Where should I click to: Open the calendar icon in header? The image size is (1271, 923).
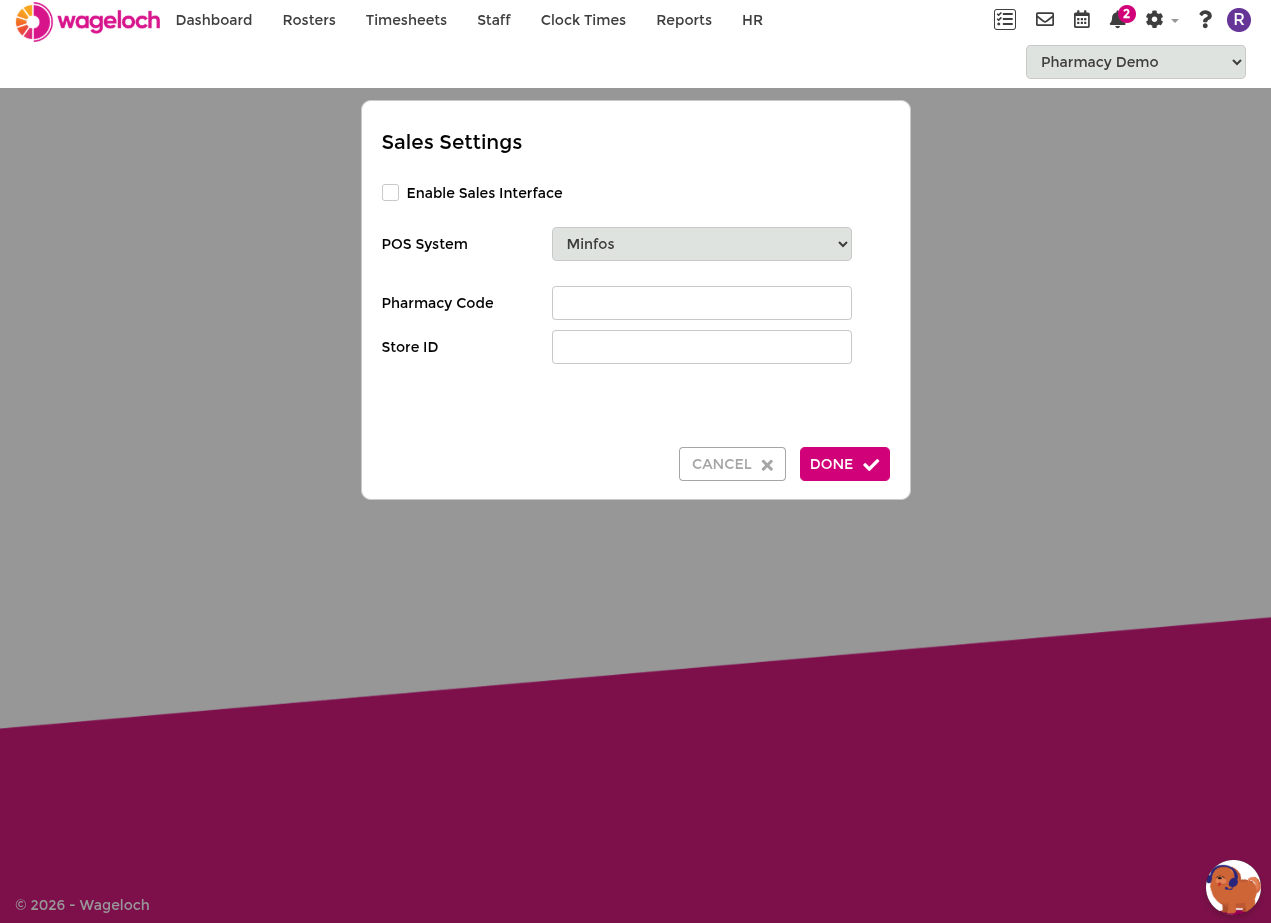(x=1082, y=19)
